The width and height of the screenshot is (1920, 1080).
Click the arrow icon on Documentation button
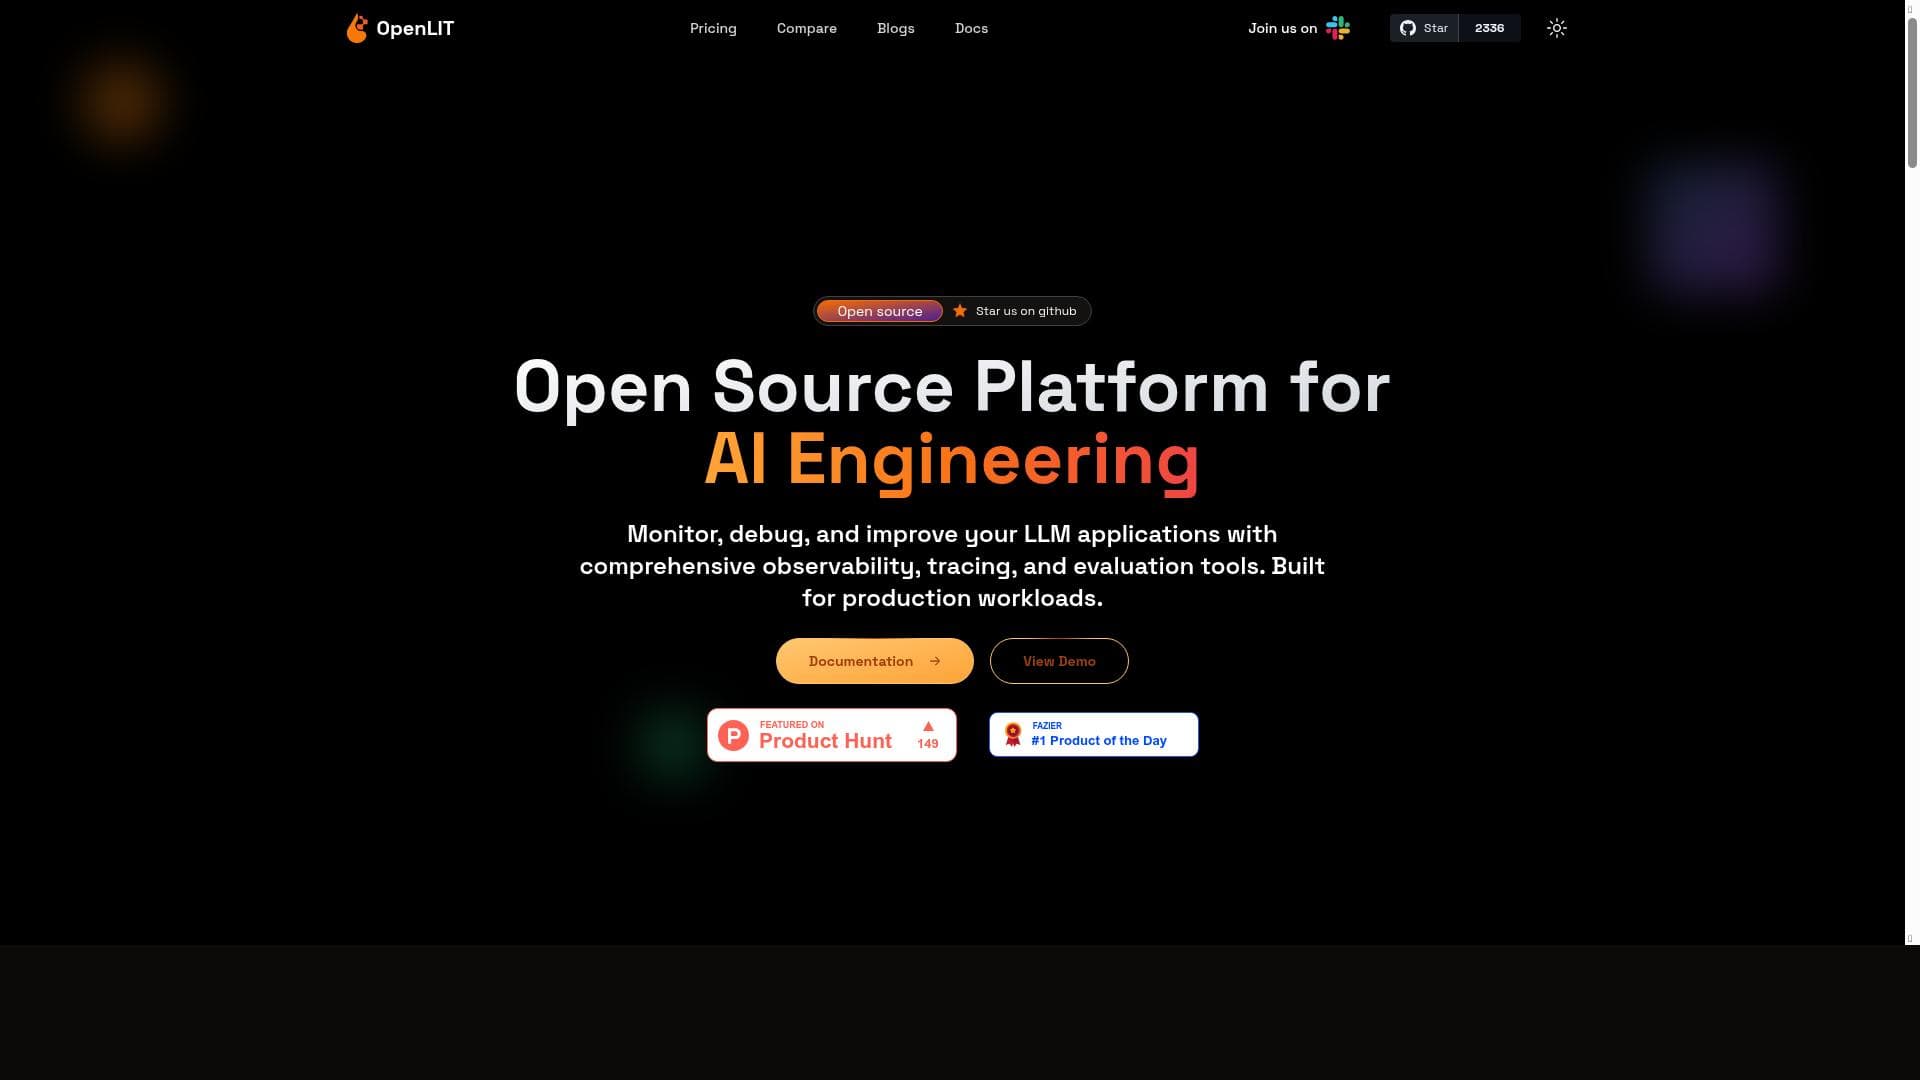[935, 661]
